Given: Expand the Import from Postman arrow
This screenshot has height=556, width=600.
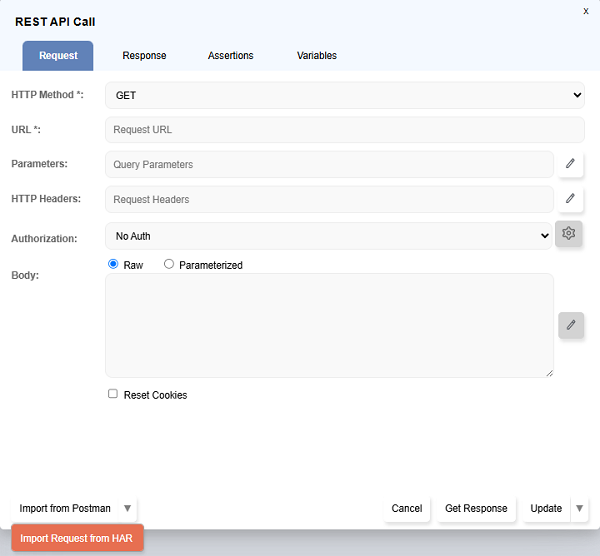Looking at the screenshot, I should click(x=127, y=508).
